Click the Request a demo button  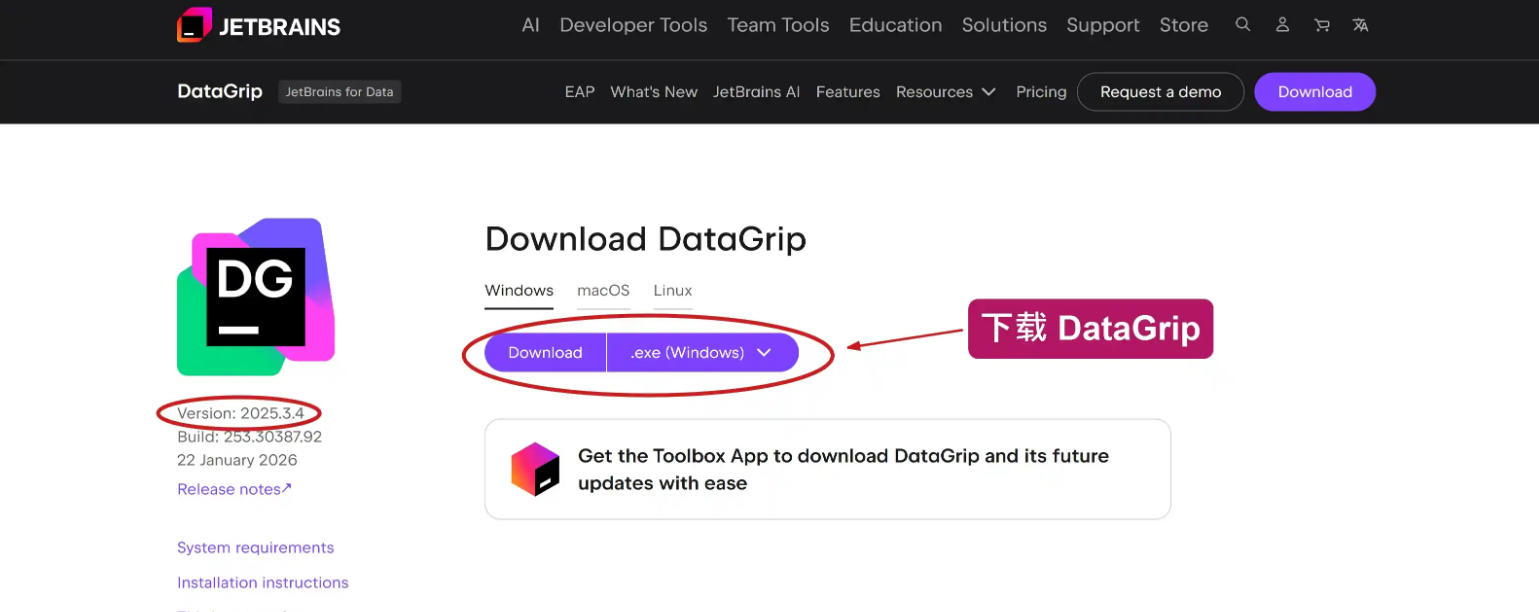[x=1160, y=91]
